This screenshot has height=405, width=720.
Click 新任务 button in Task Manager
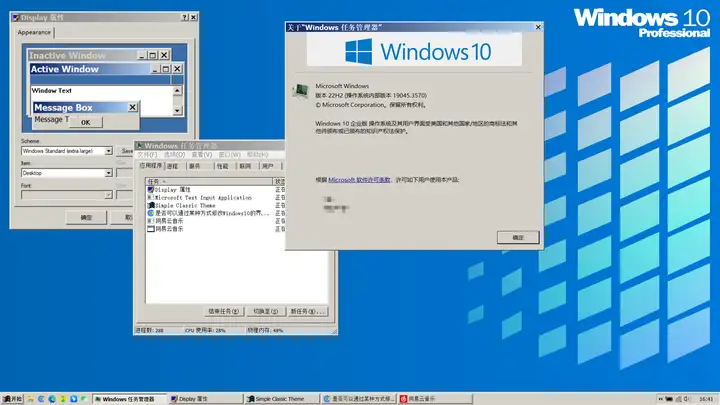pyautogui.click(x=308, y=311)
